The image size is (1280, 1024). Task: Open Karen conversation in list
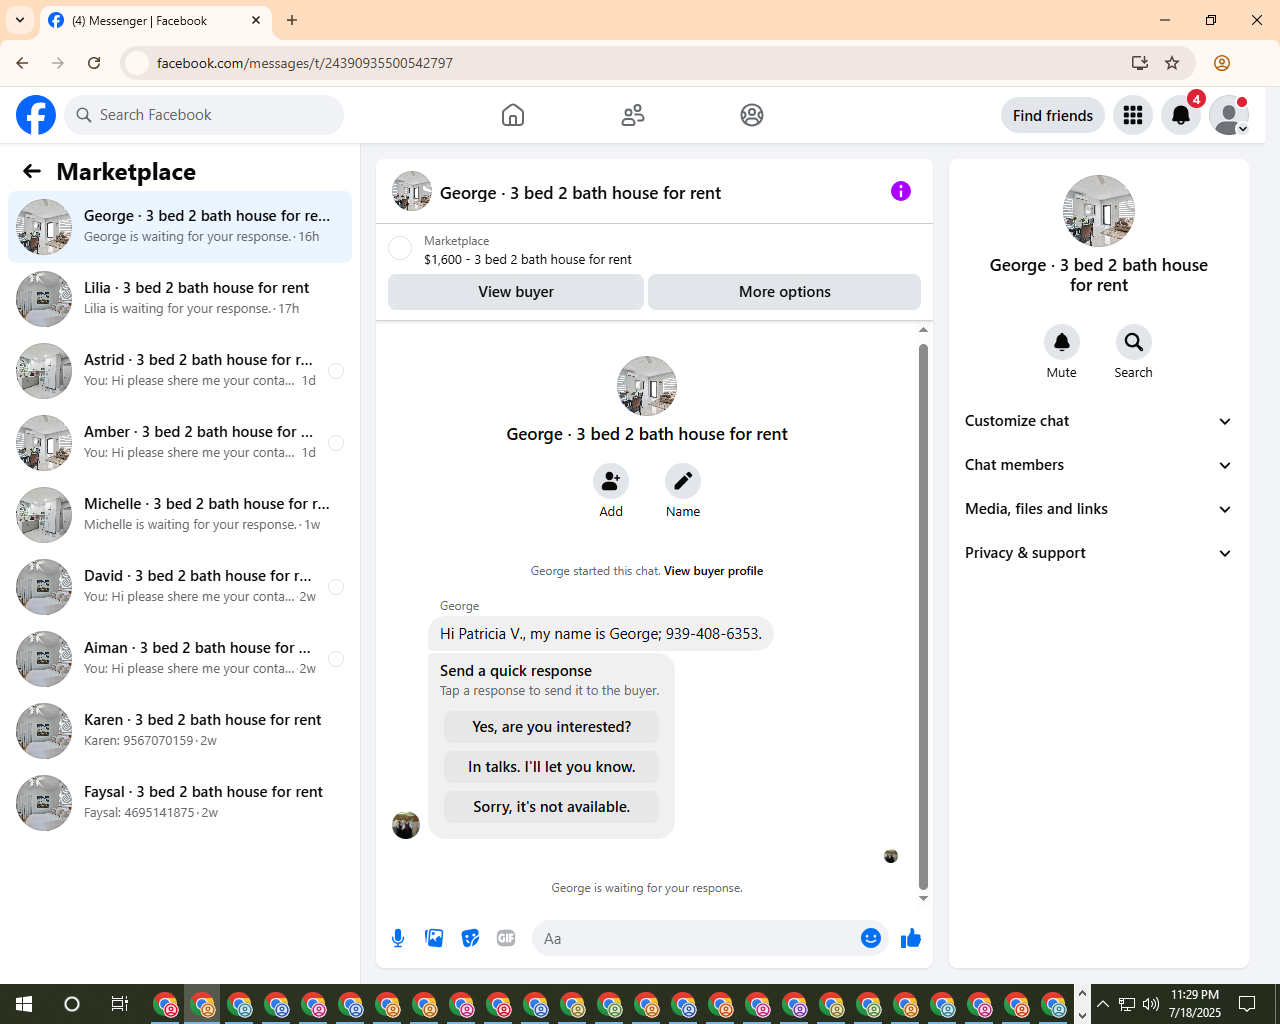(180, 731)
